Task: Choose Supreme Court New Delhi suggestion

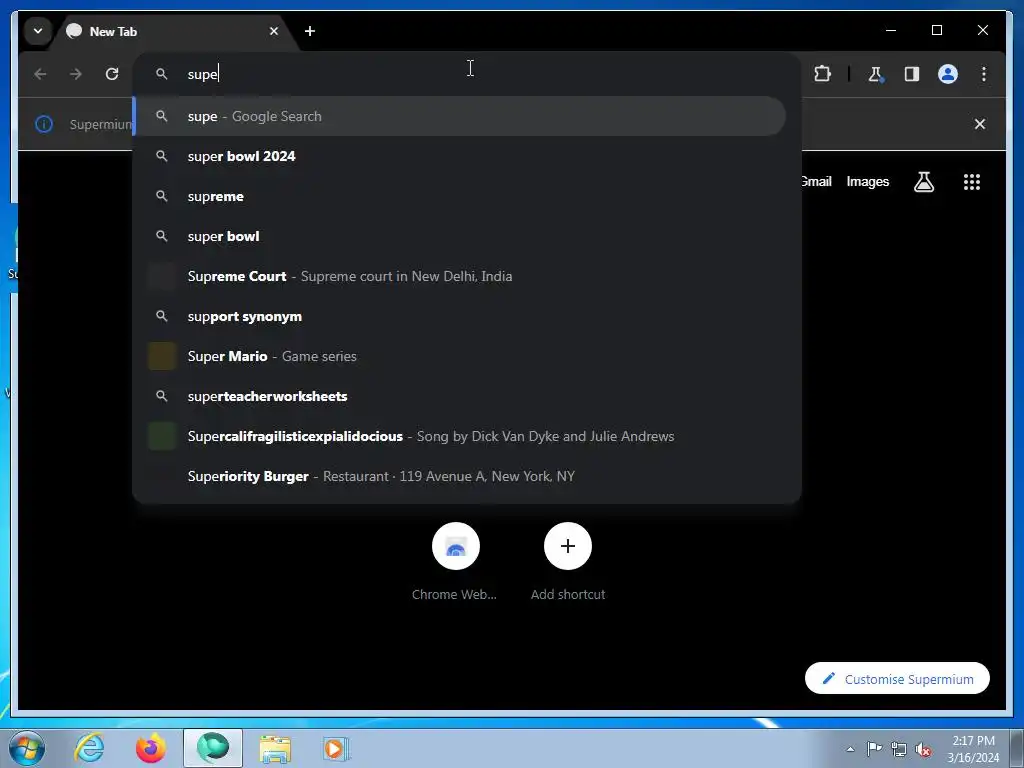Action: pyautogui.click(x=460, y=276)
